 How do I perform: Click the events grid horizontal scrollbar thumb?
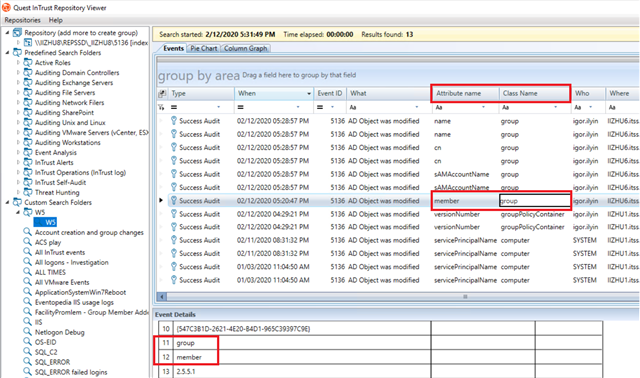[465, 297]
